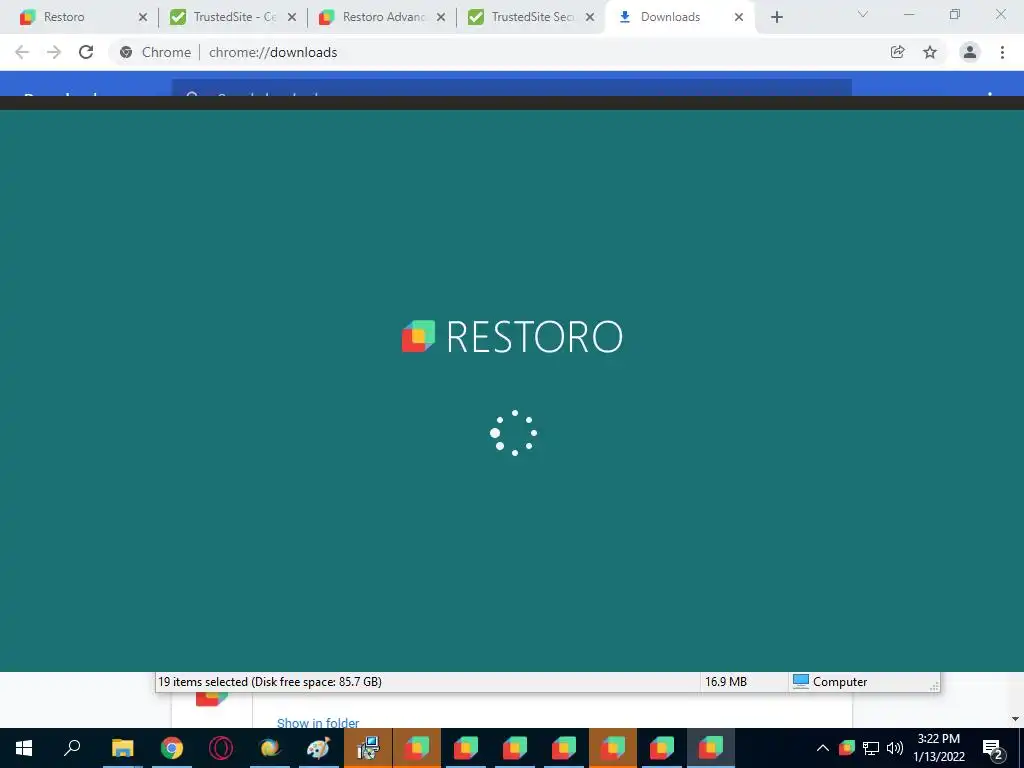The width and height of the screenshot is (1024, 768).
Task: Open the taskbar clock showing 3:22 PM
Action: [x=938, y=748]
